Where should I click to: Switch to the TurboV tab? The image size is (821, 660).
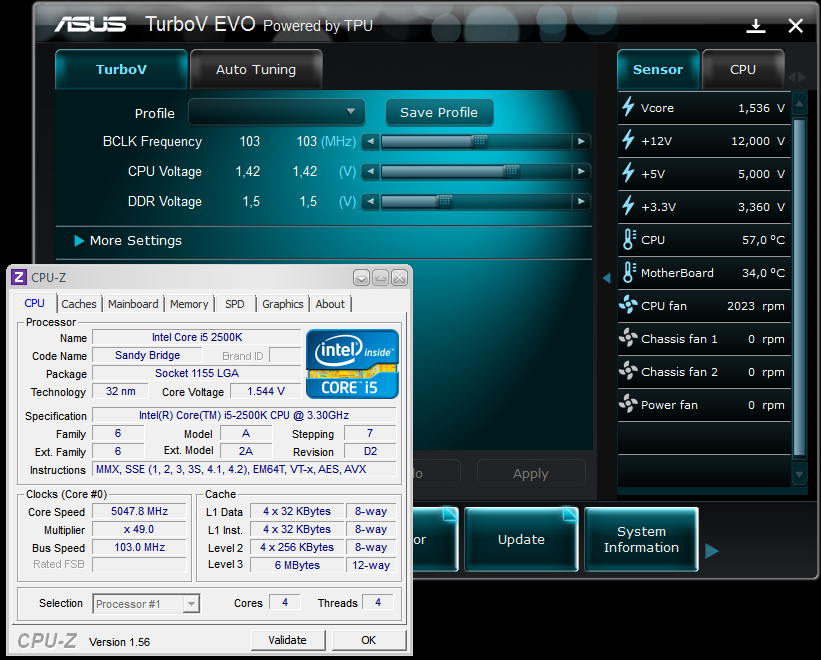pos(121,69)
